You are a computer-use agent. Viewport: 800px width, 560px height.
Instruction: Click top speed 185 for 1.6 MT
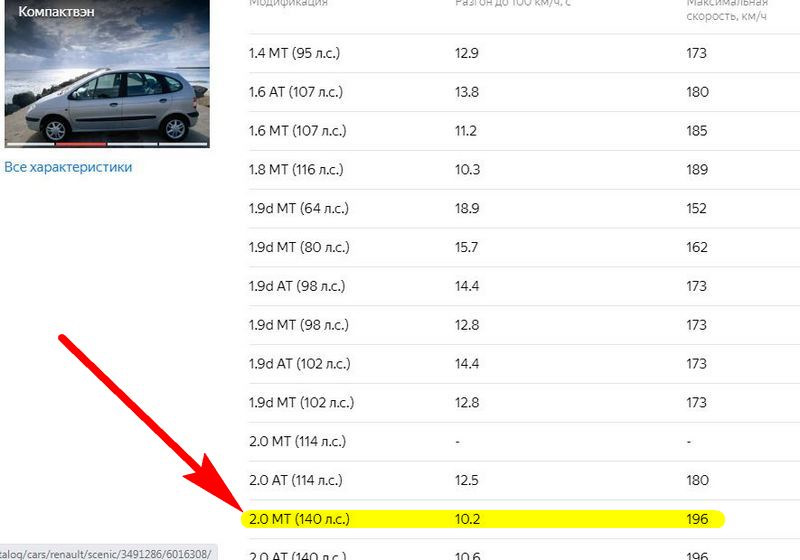(x=697, y=131)
